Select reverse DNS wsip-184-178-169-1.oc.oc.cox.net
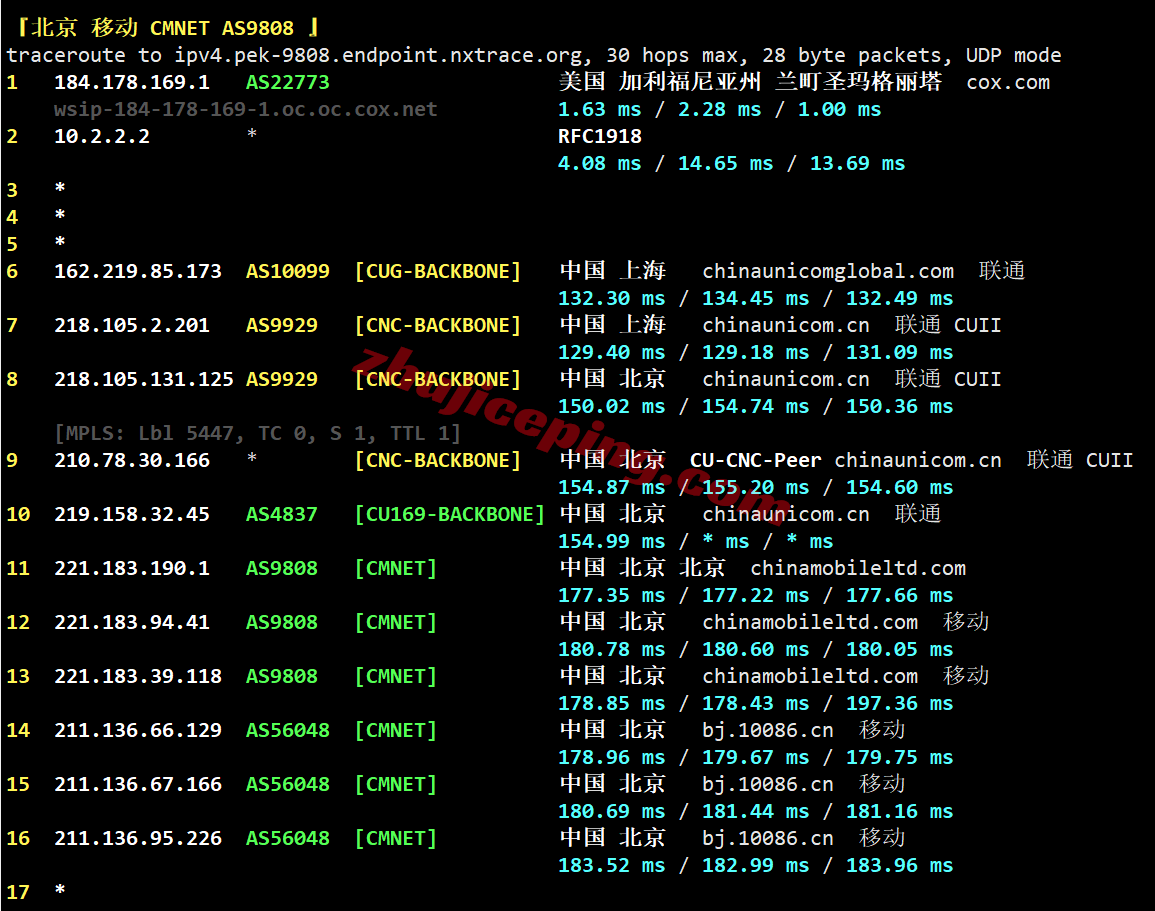 pyautogui.click(x=245, y=110)
